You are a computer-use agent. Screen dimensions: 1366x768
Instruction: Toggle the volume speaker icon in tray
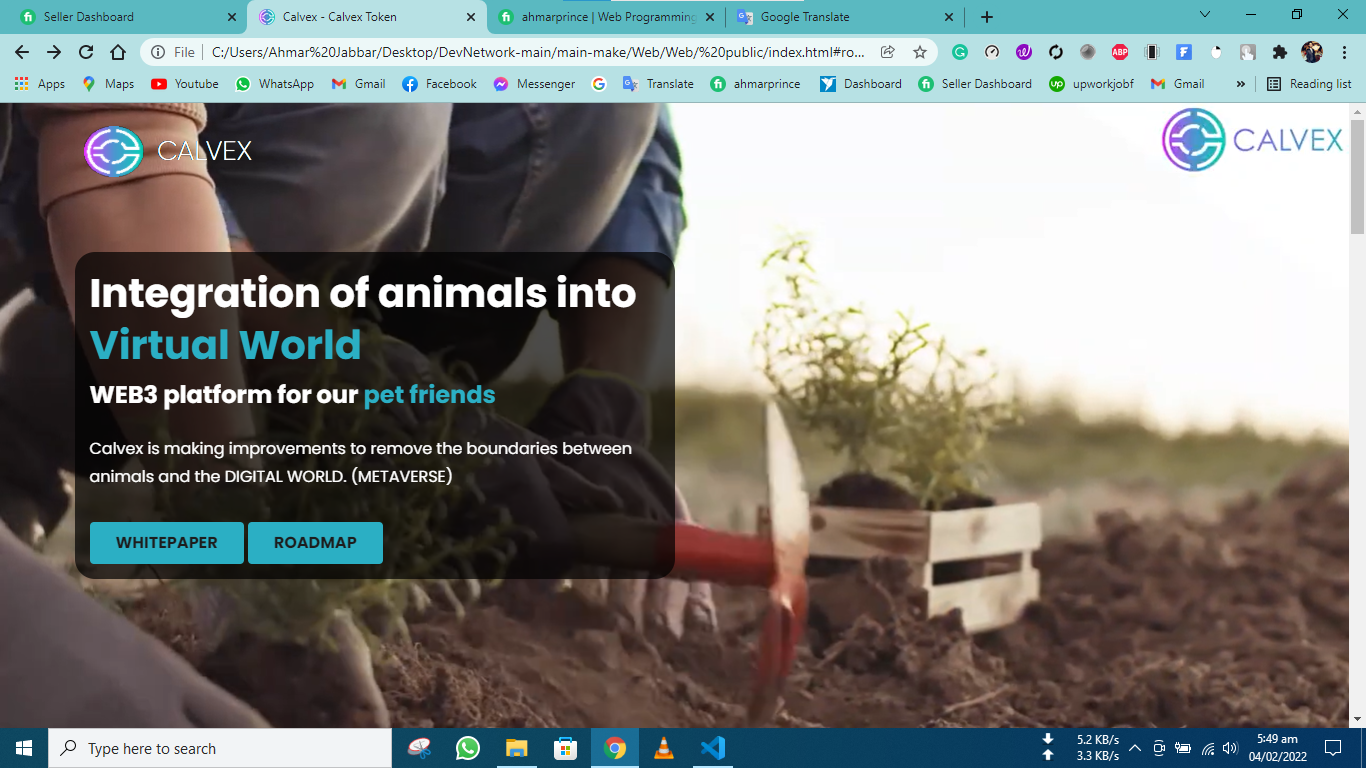coord(1230,748)
